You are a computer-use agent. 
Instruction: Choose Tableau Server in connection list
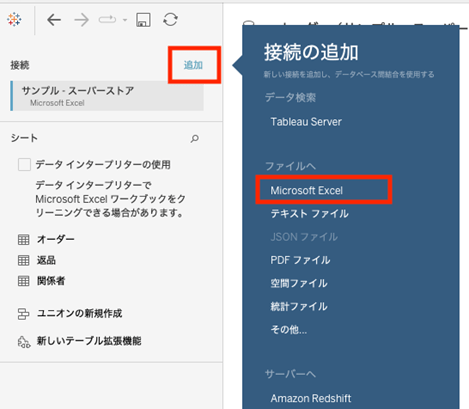[306, 122]
